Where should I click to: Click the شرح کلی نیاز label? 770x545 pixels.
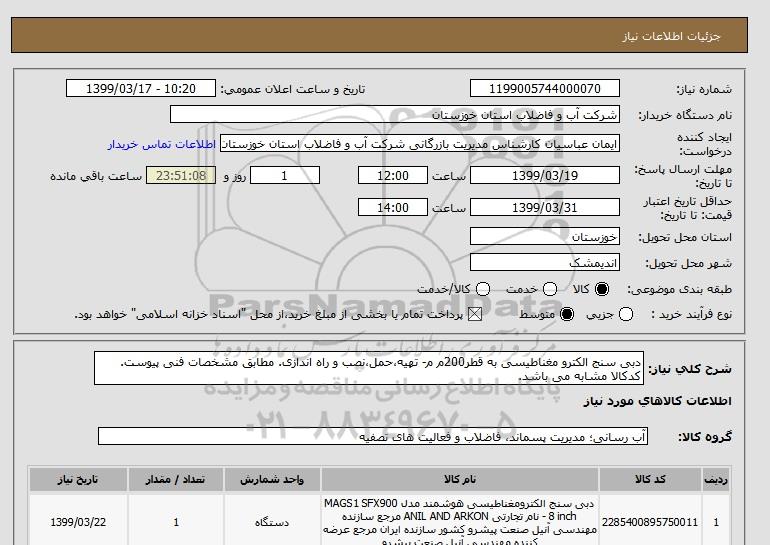click(x=690, y=369)
